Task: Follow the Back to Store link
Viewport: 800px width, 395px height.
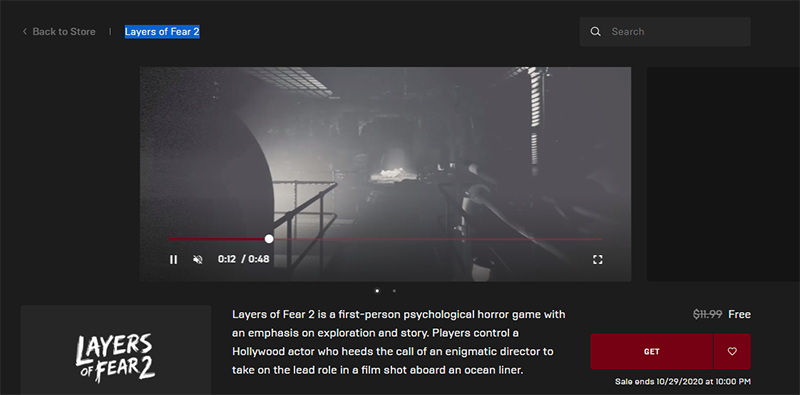Action: point(64,32)
